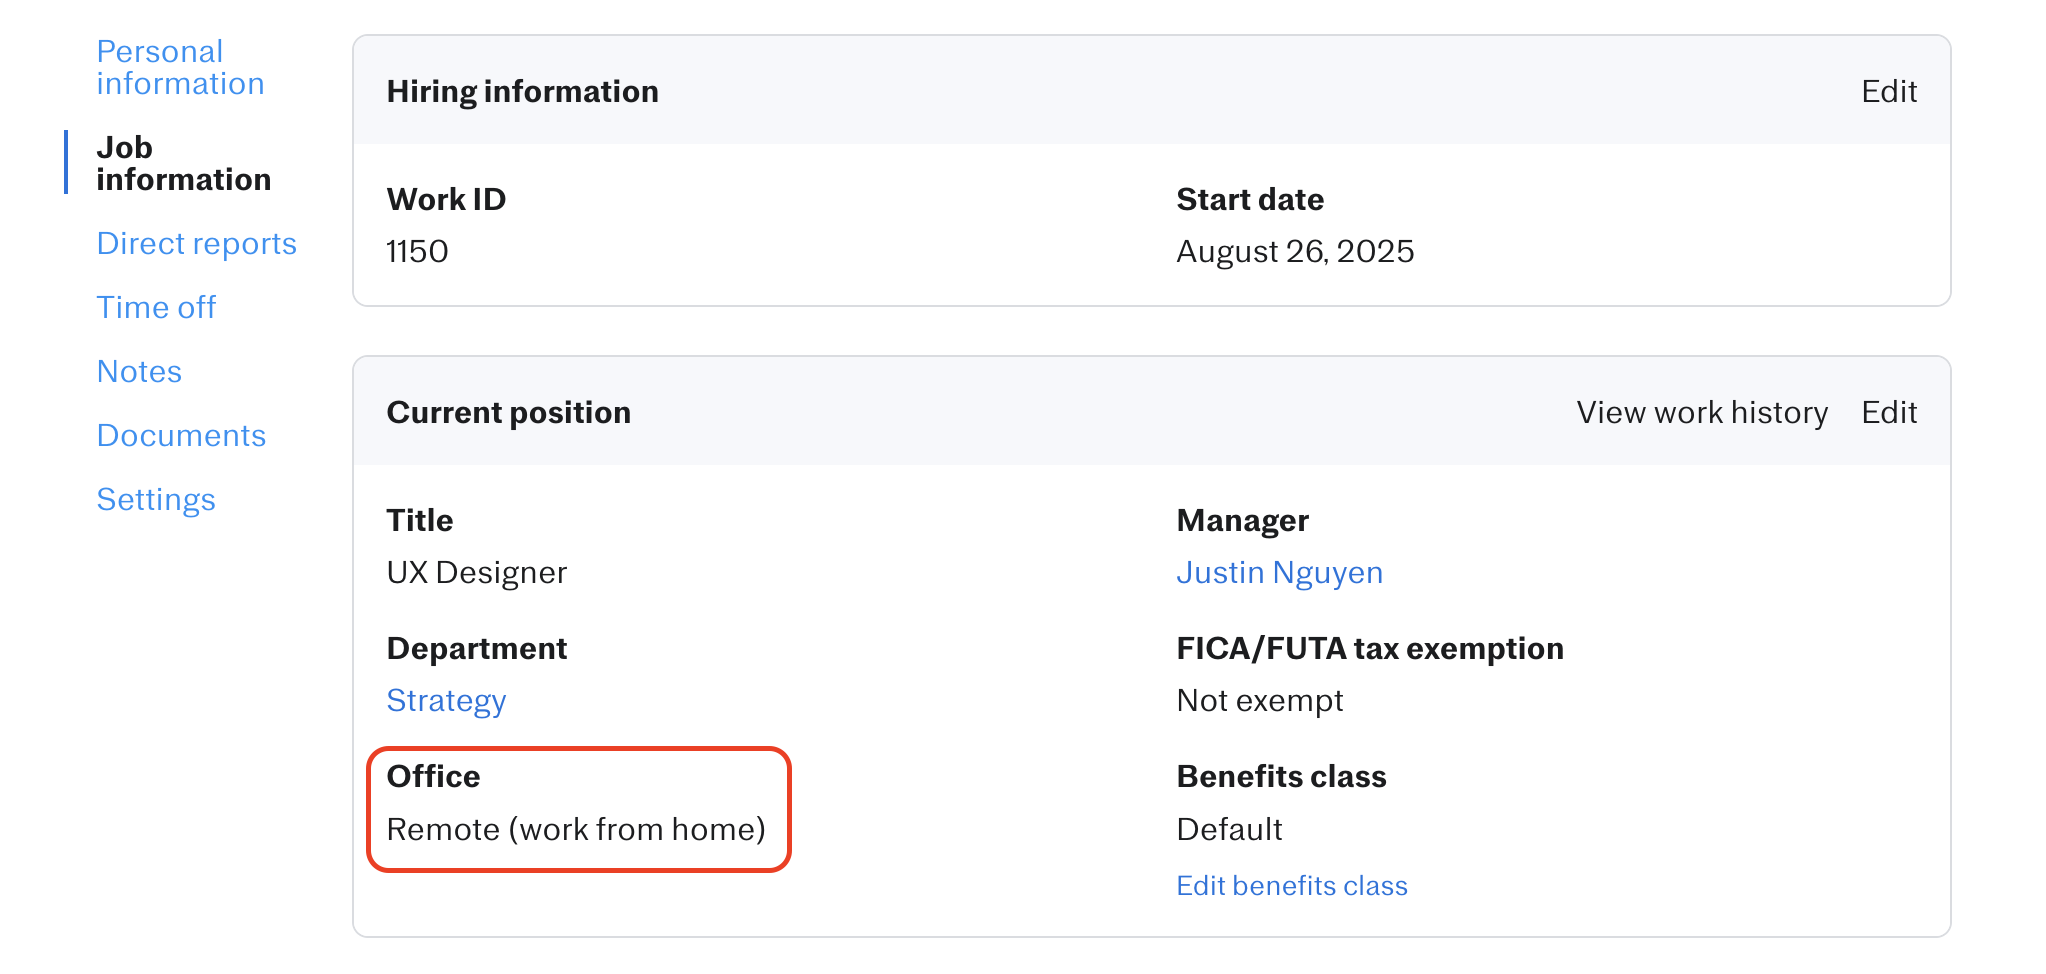Open Personal information in the sidebar

coord(180,68)
